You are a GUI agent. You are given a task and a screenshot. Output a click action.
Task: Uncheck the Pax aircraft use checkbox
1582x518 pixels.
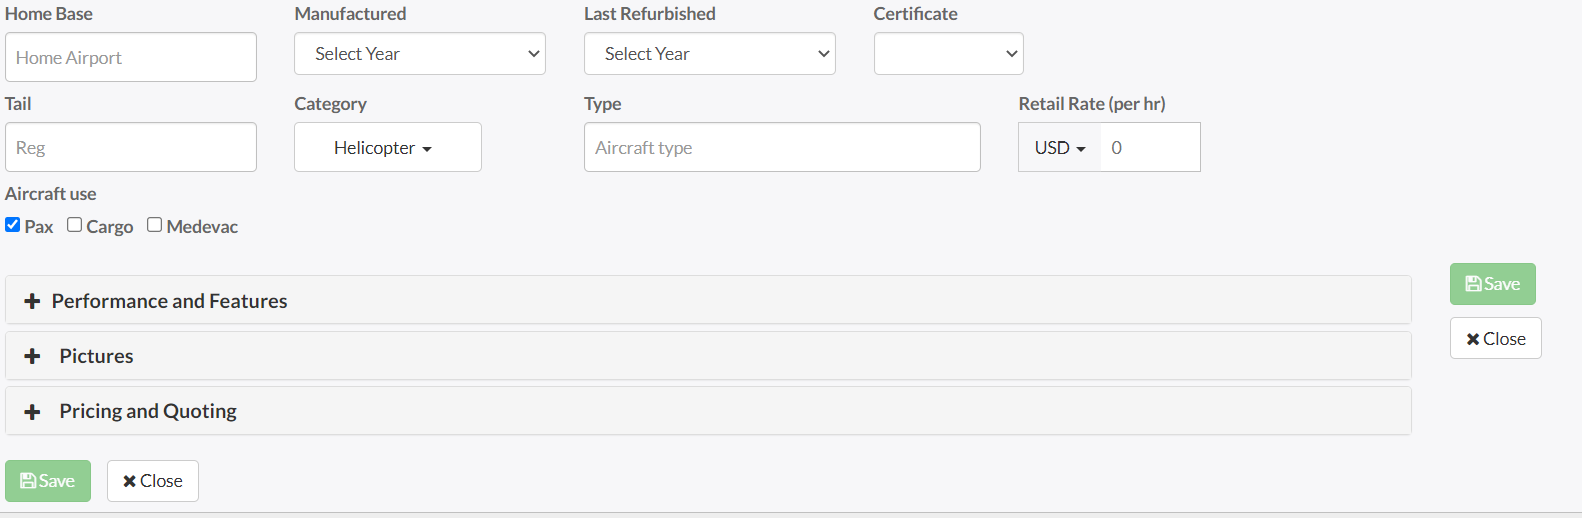tap(13, 225)
